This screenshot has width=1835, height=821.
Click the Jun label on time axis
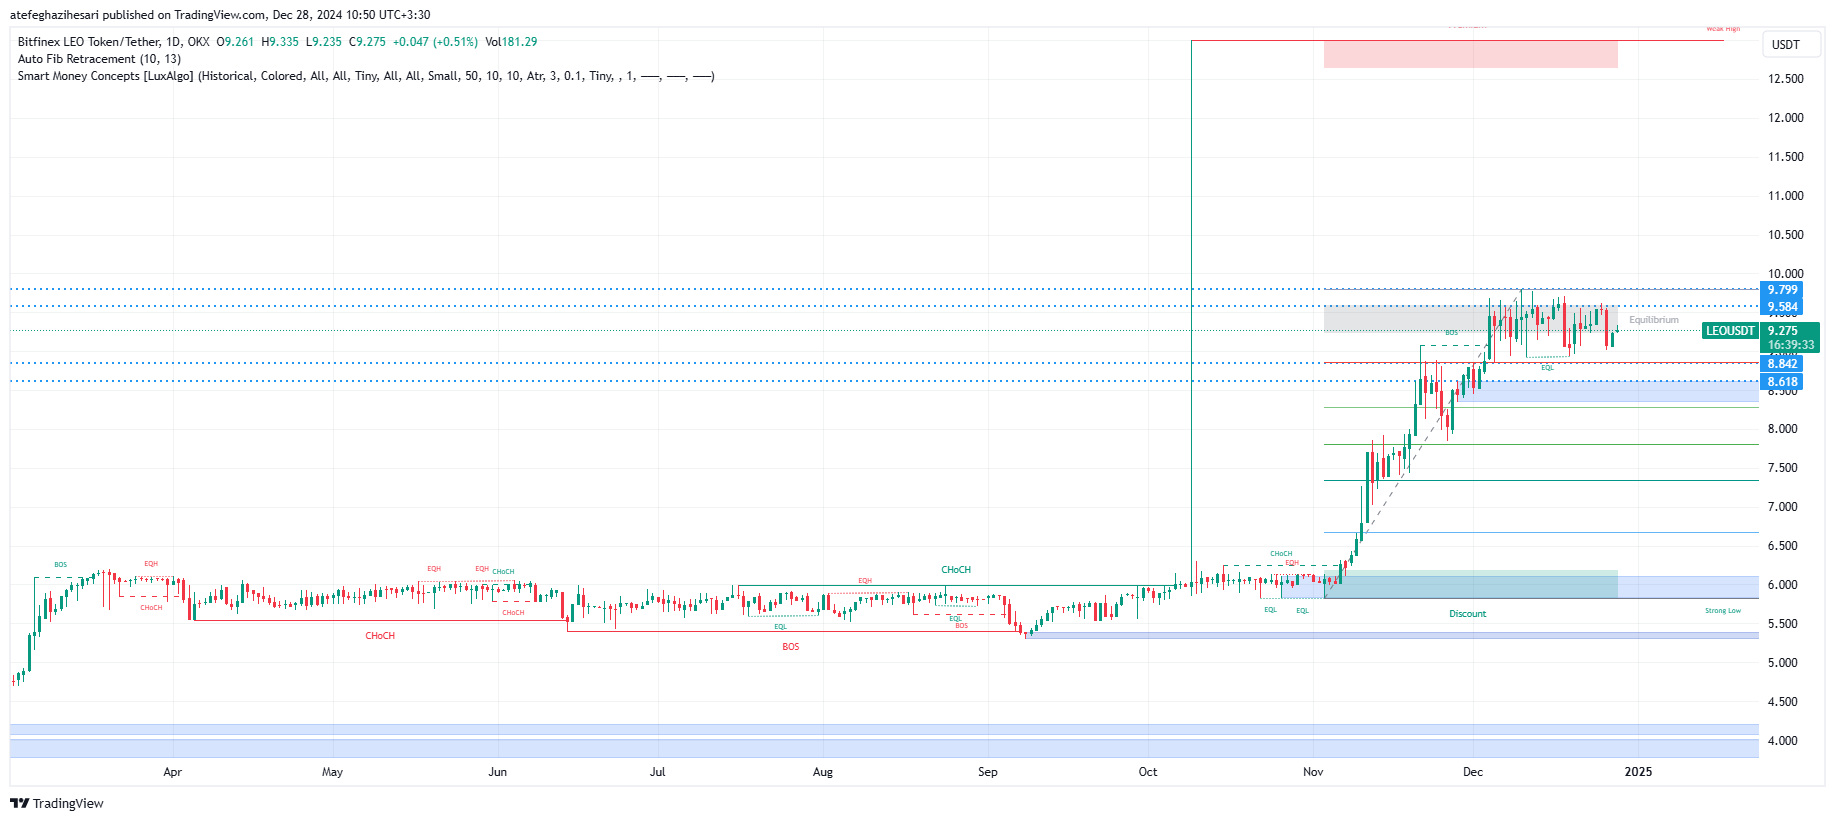(x=497, y=772)
